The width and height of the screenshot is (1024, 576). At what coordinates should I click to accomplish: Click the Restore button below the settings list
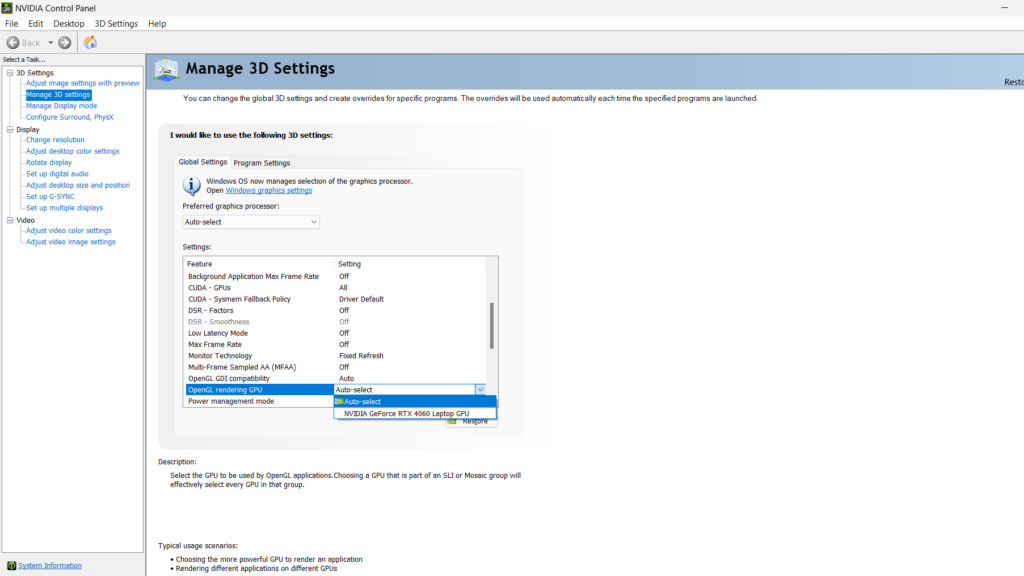[x=470, y=421]
